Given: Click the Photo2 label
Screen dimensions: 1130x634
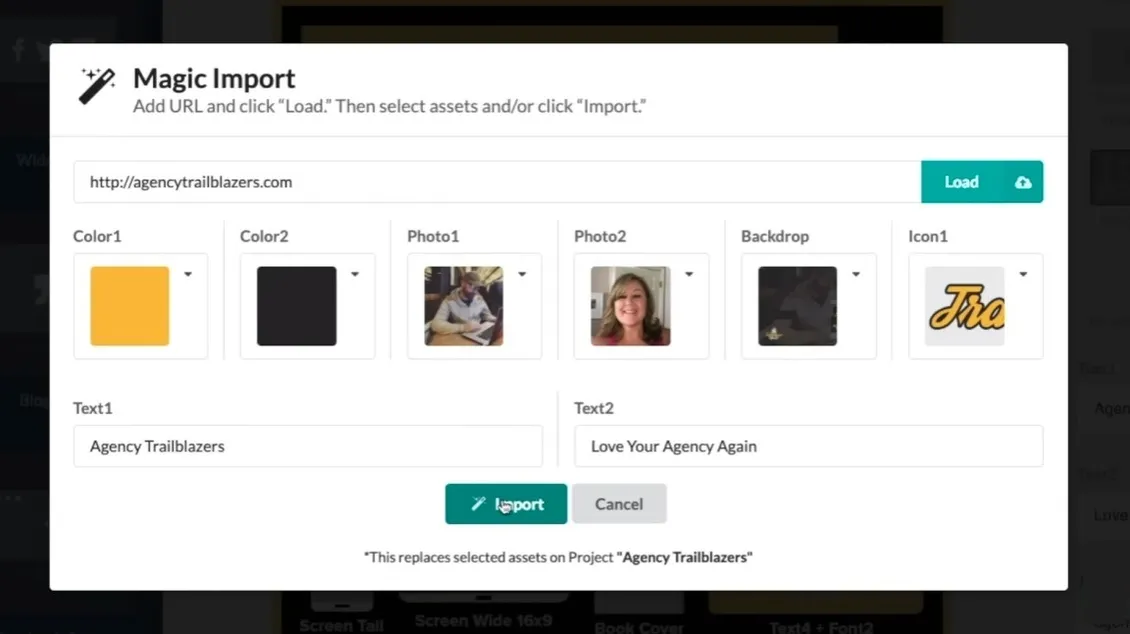Looking at the screenshot, I should pyautogui.click(x=600, y=236).
